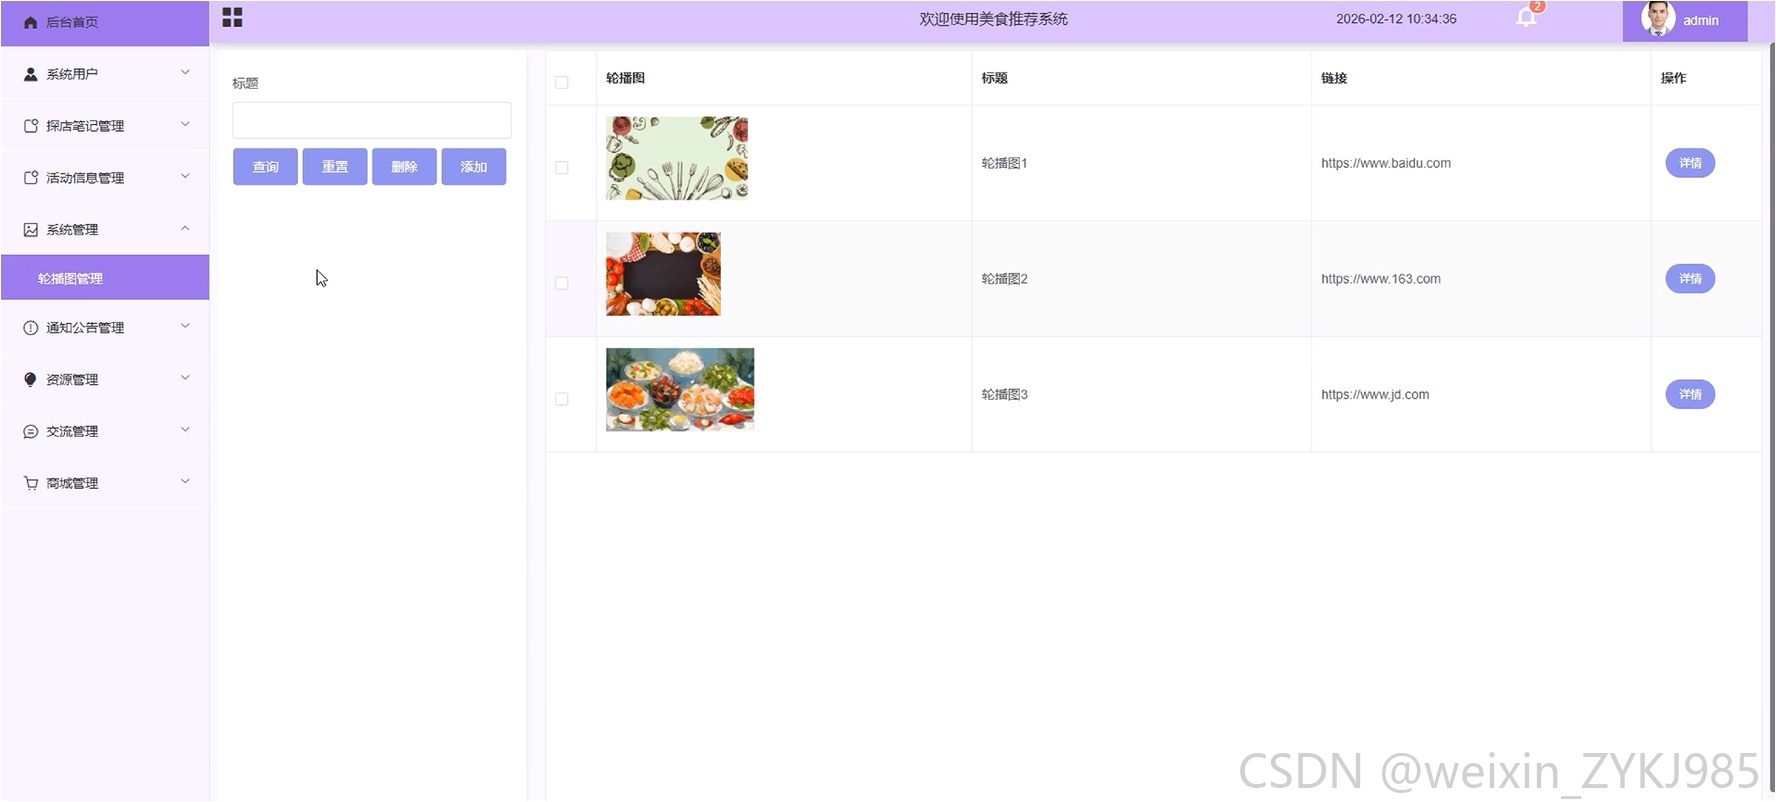Focus the 标题 search input field
Screen dimensions: 1776x802
tap(372, 120)
